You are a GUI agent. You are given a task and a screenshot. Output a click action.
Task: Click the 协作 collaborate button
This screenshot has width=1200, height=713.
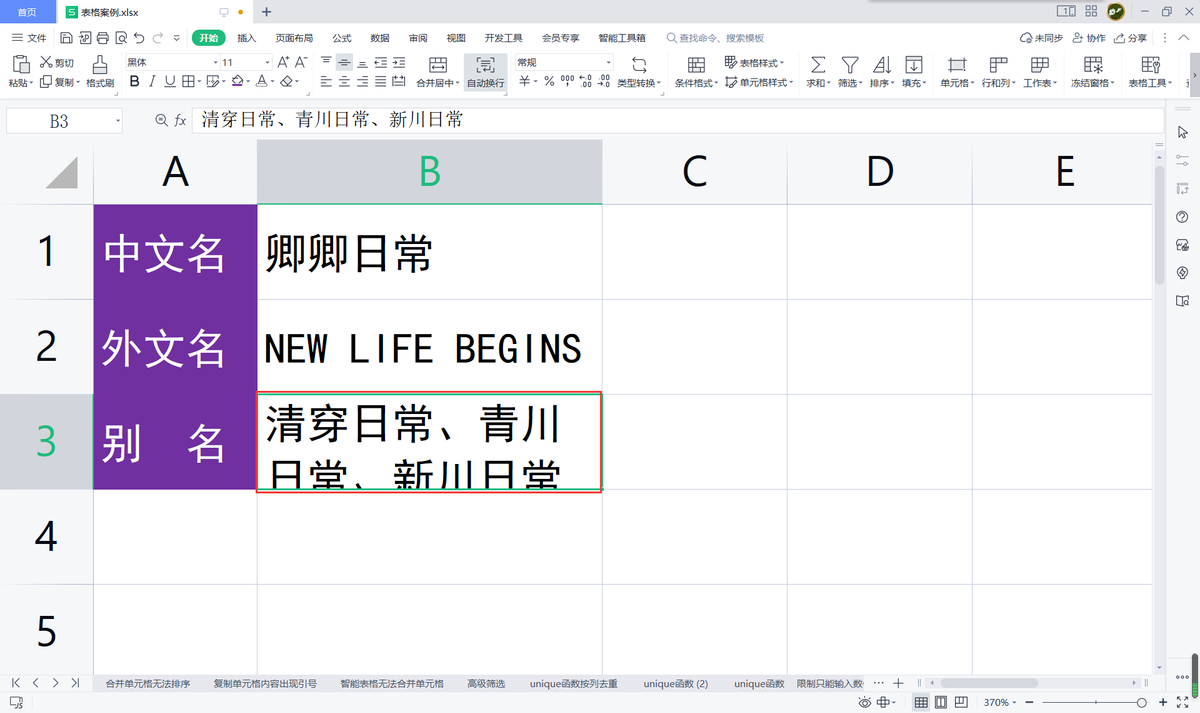[1089, 38]
